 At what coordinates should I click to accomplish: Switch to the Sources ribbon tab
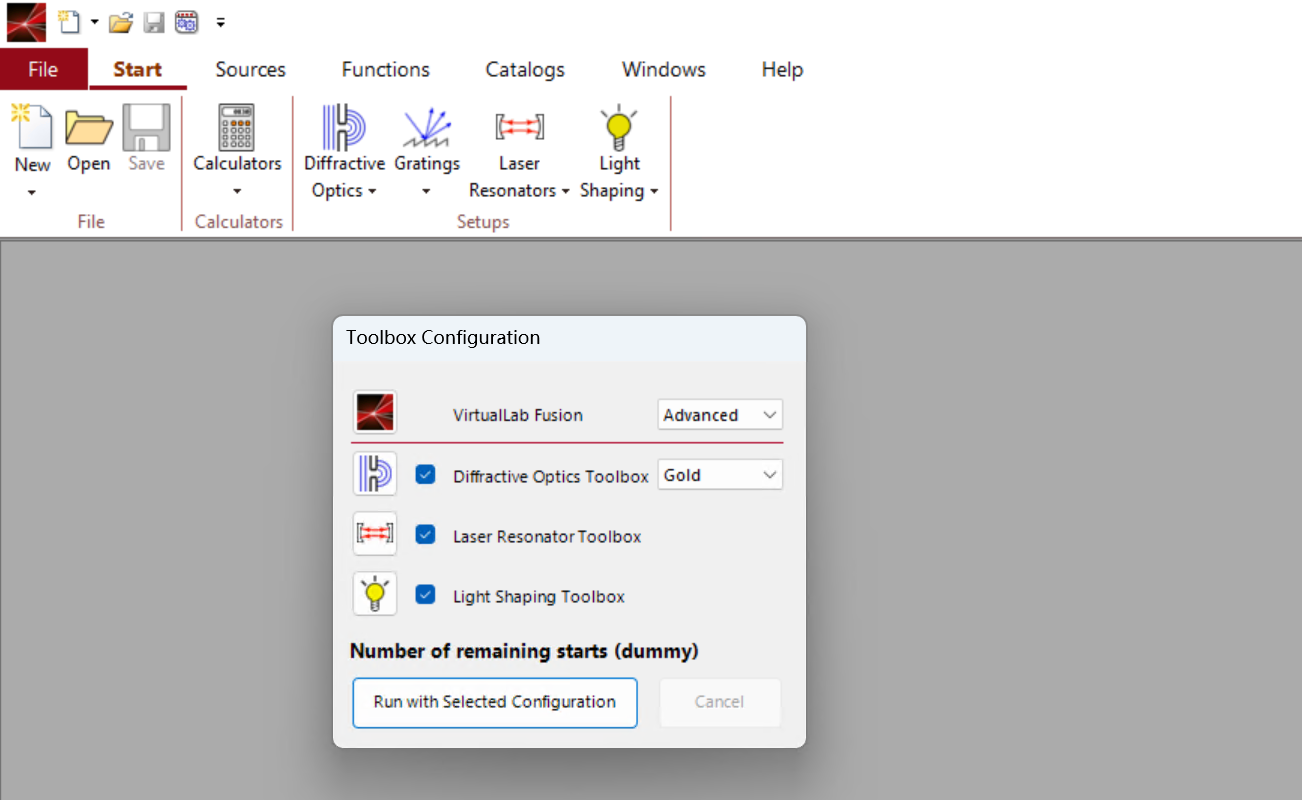[250, 70]
